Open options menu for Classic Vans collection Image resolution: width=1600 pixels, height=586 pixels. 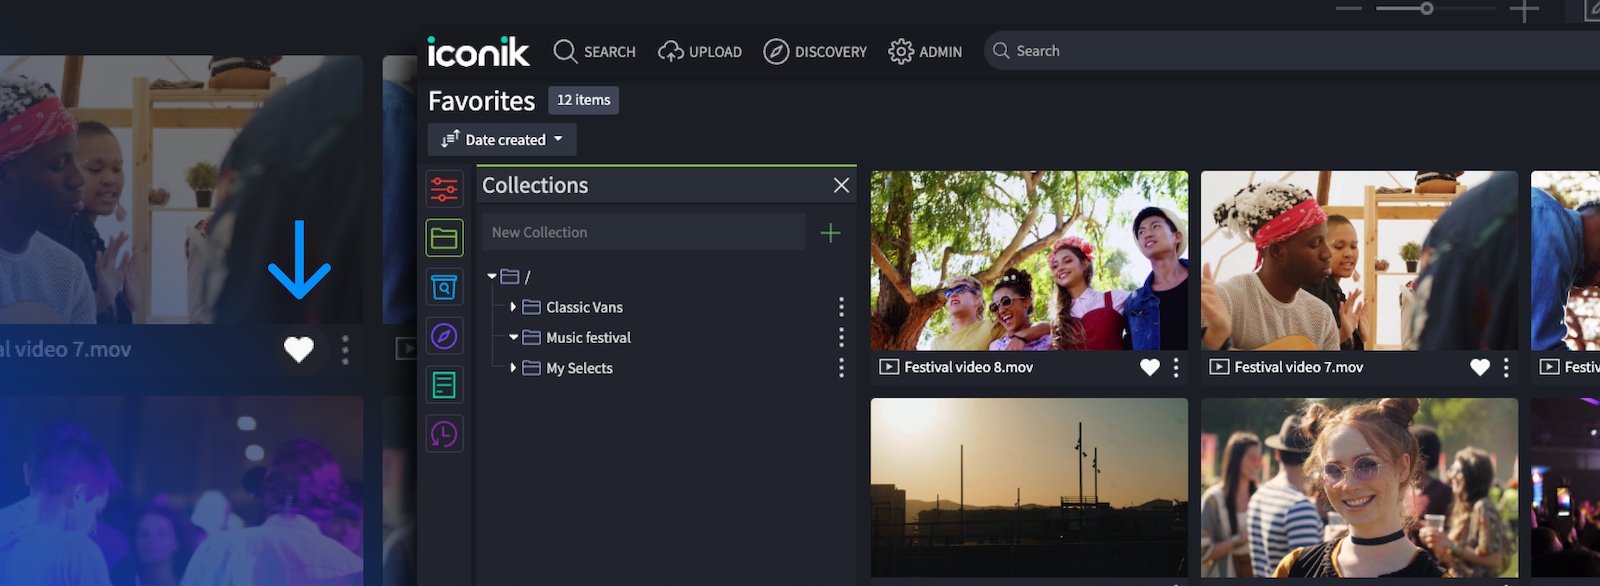tap(841, 307)
